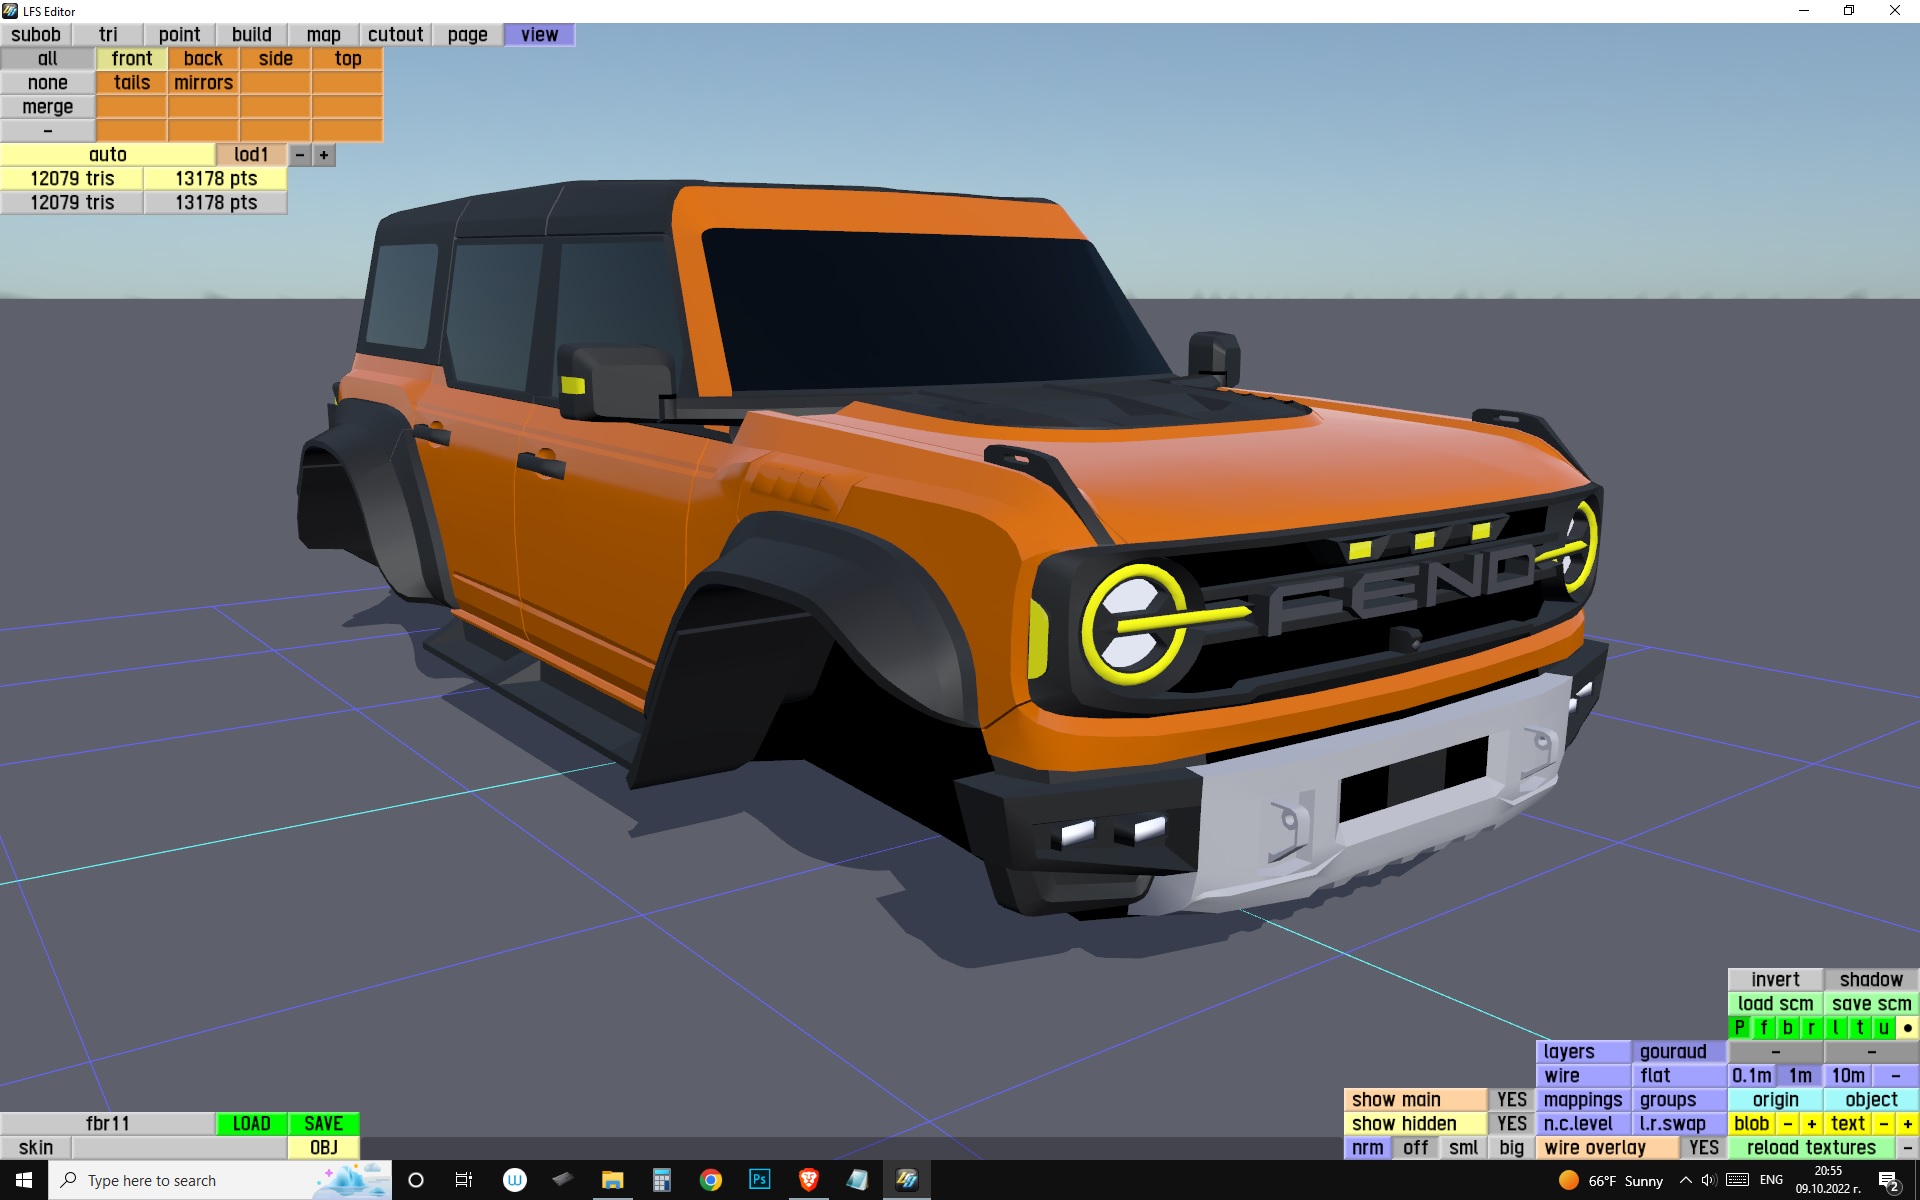Decrease lod1 with minus button
Viewport: 1920px width, 1200px height.
(300, 155)
